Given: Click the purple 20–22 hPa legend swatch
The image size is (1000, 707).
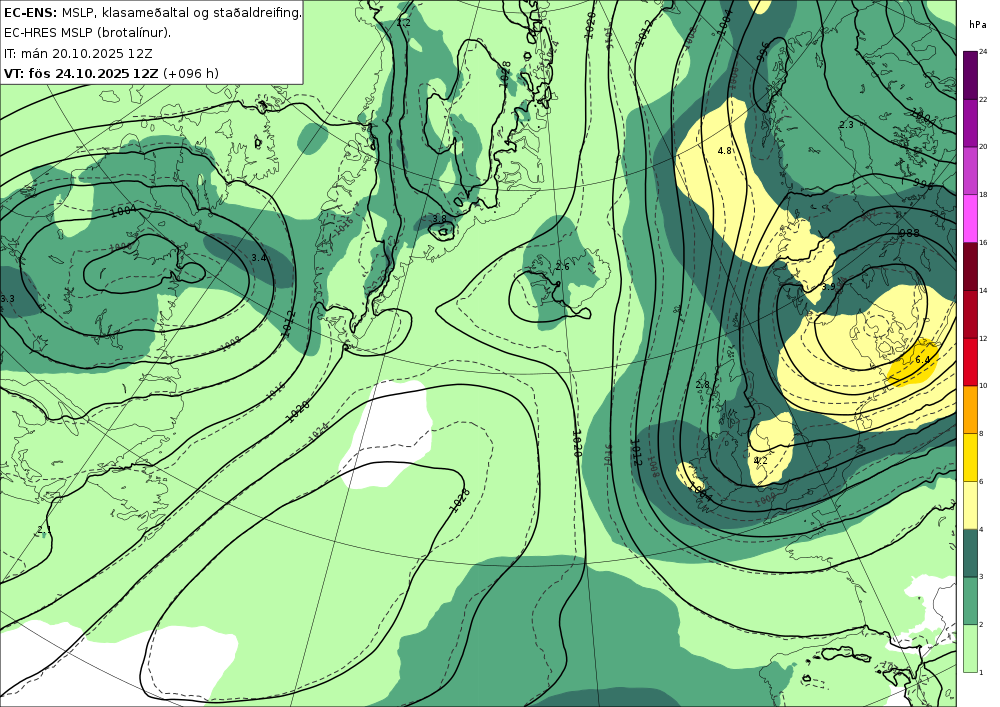Looking at the screenshot, I should coord(970,122).
